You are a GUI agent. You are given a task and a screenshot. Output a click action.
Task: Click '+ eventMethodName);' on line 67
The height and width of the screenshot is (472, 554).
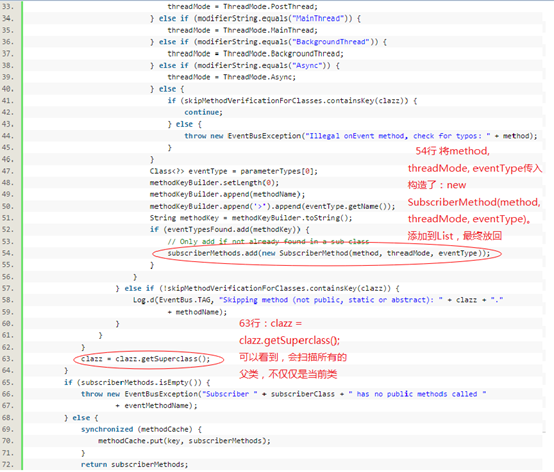coord(156,406)
